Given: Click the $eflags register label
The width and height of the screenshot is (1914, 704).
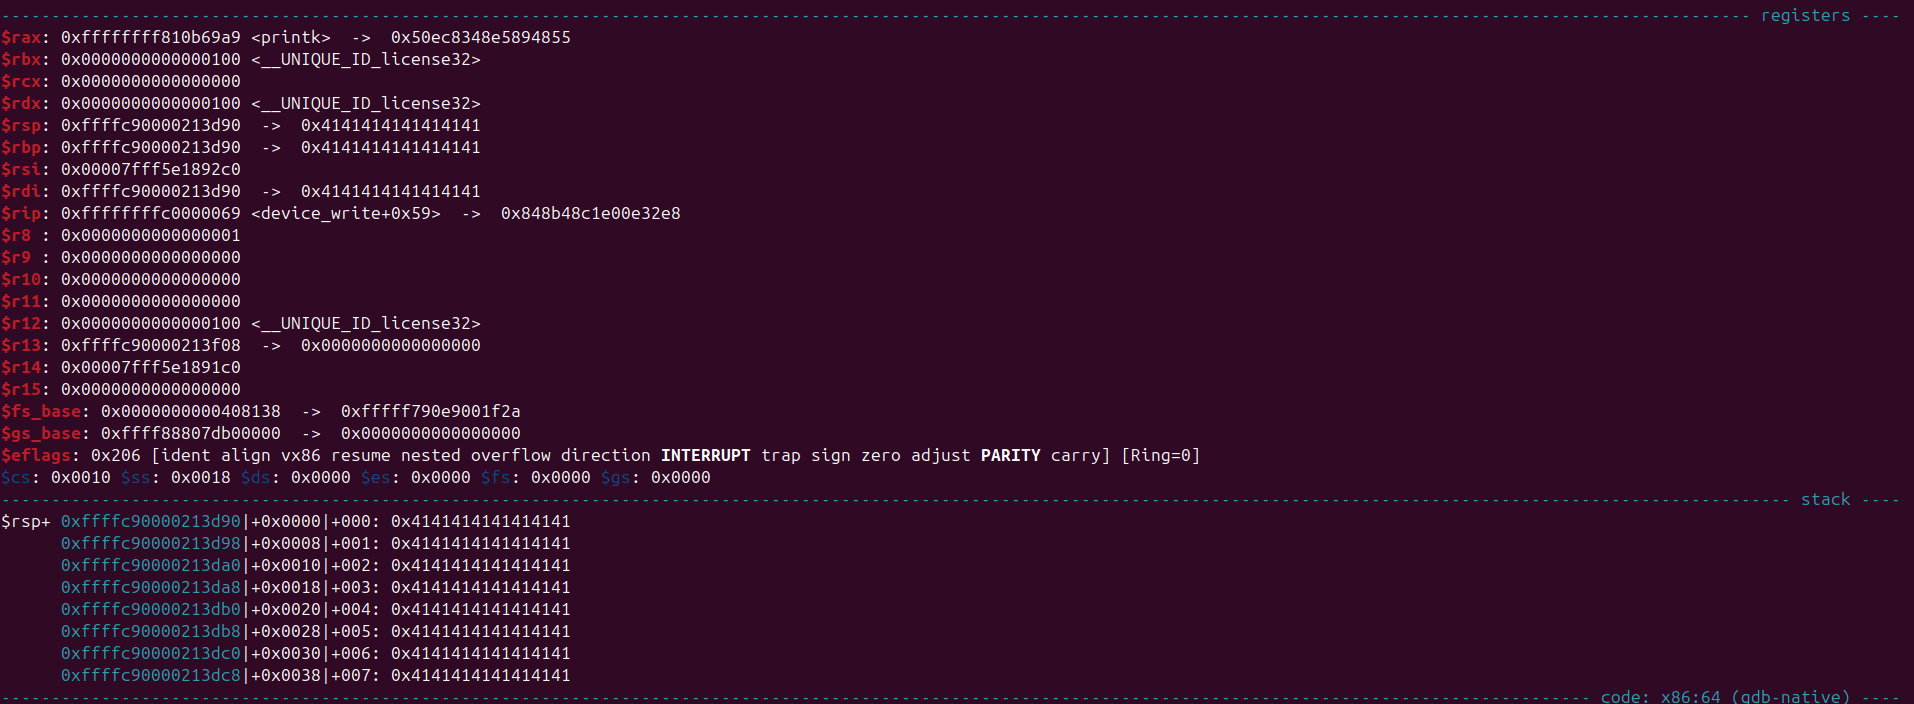Looking at the screenshot, I should 36,455.
